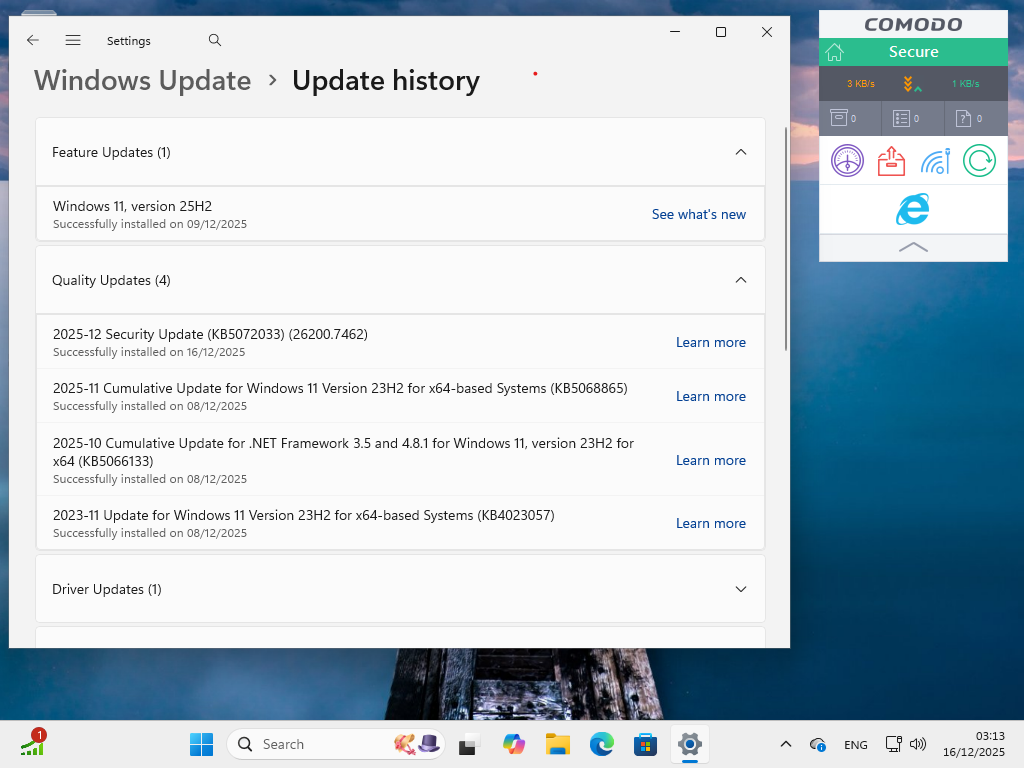The image size is (1024, 768).
Task: Open network status tray icon
Action: coord(893,744)
